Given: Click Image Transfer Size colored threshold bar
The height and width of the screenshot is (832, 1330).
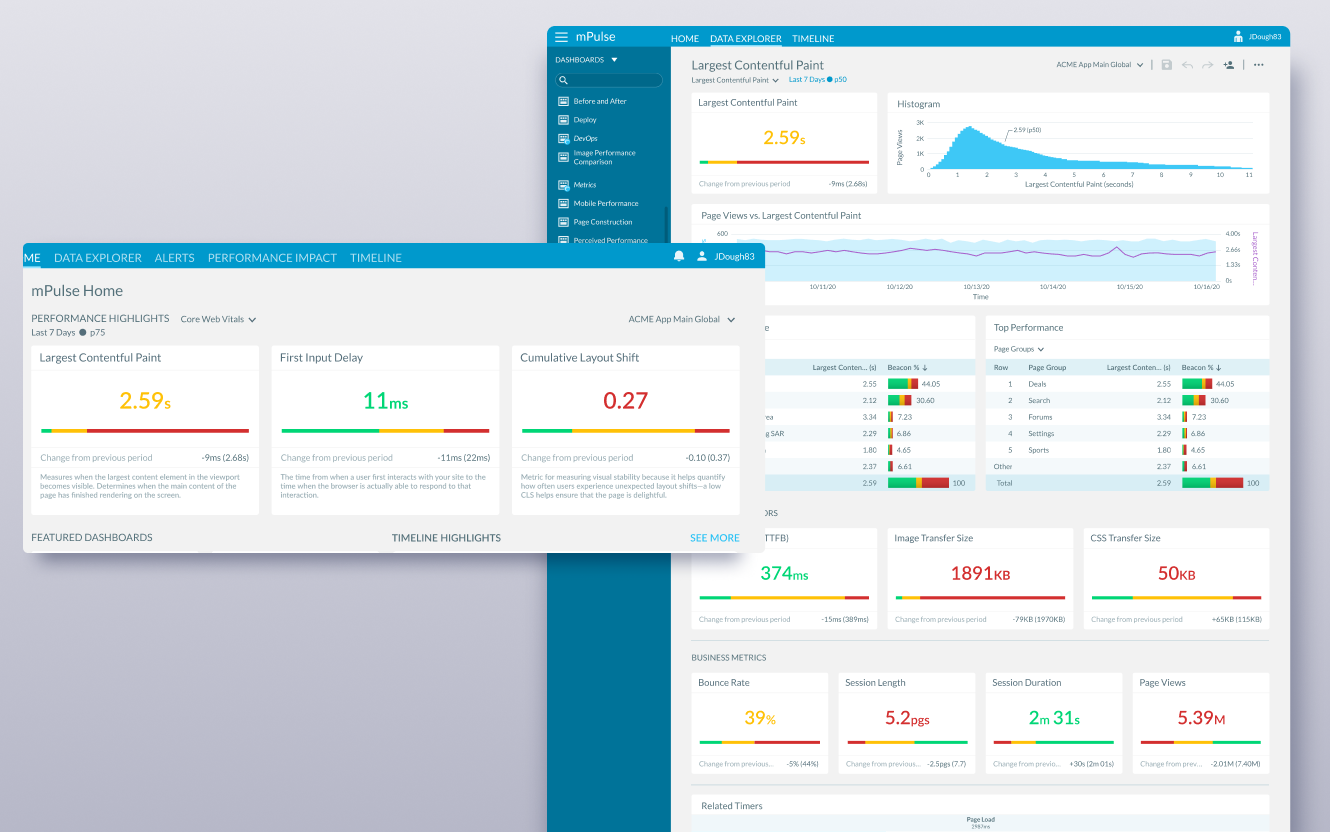Looking at the screenshot, I should 980,598.
